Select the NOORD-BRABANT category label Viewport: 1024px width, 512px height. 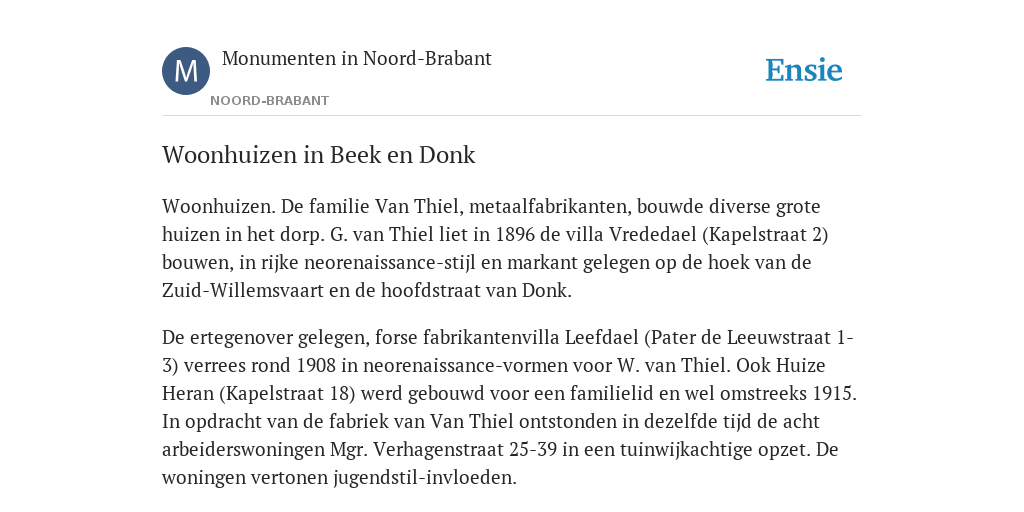click(x=270, y=101)
